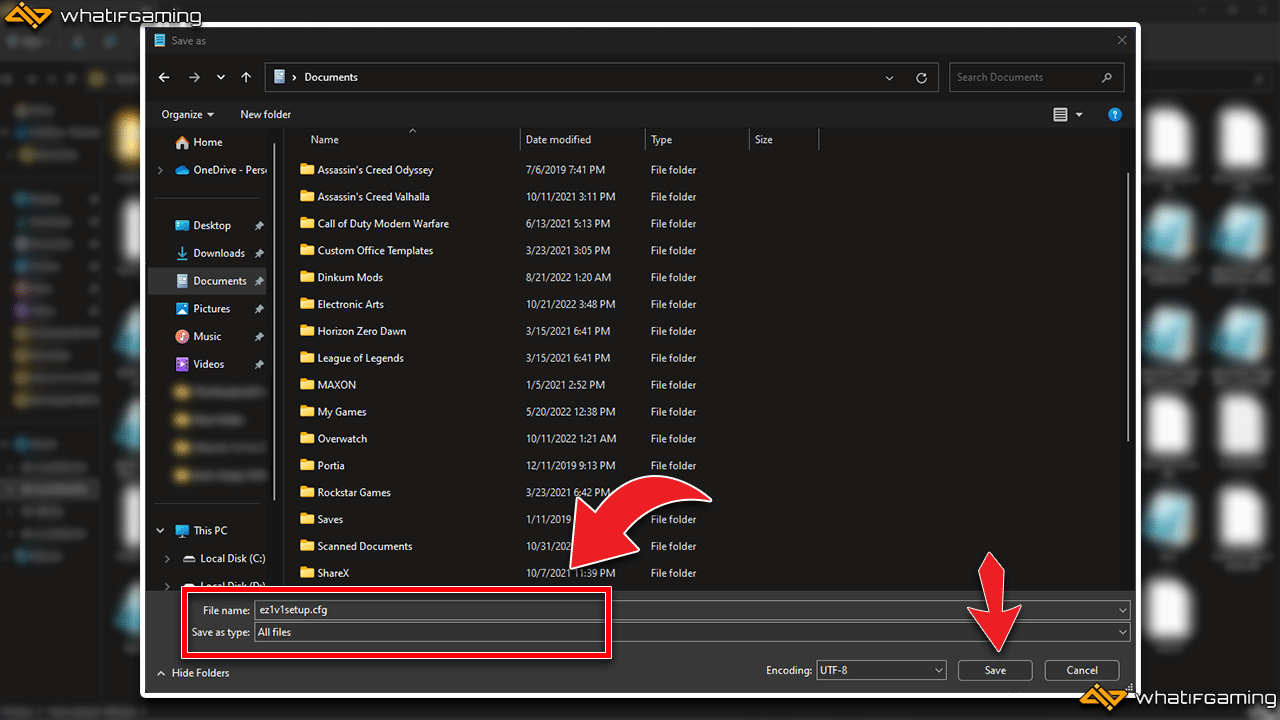This screenshot has width=1280, height=720.
Task: Sort by Size column header
Action: pos(764,140)
